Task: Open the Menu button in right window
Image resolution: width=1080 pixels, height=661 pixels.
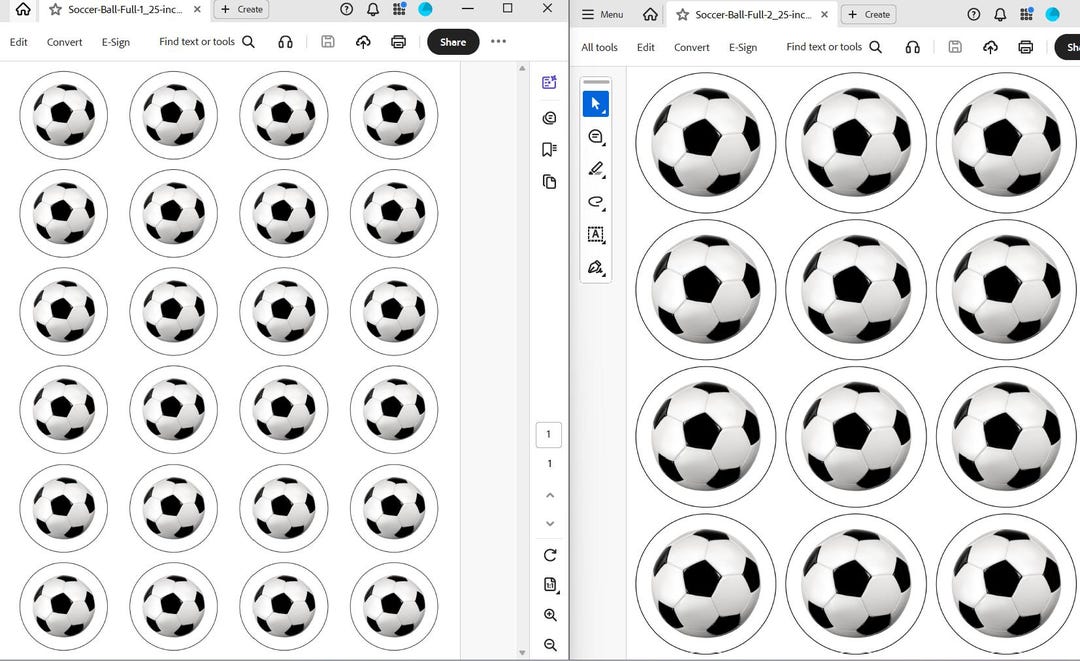Action: point(602,14)
